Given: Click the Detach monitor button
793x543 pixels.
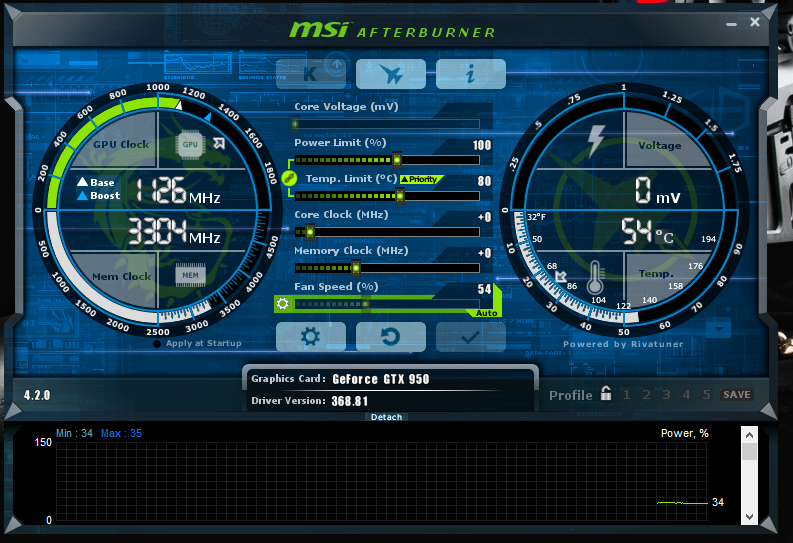Looking at the screenshot, I should 386,417.
